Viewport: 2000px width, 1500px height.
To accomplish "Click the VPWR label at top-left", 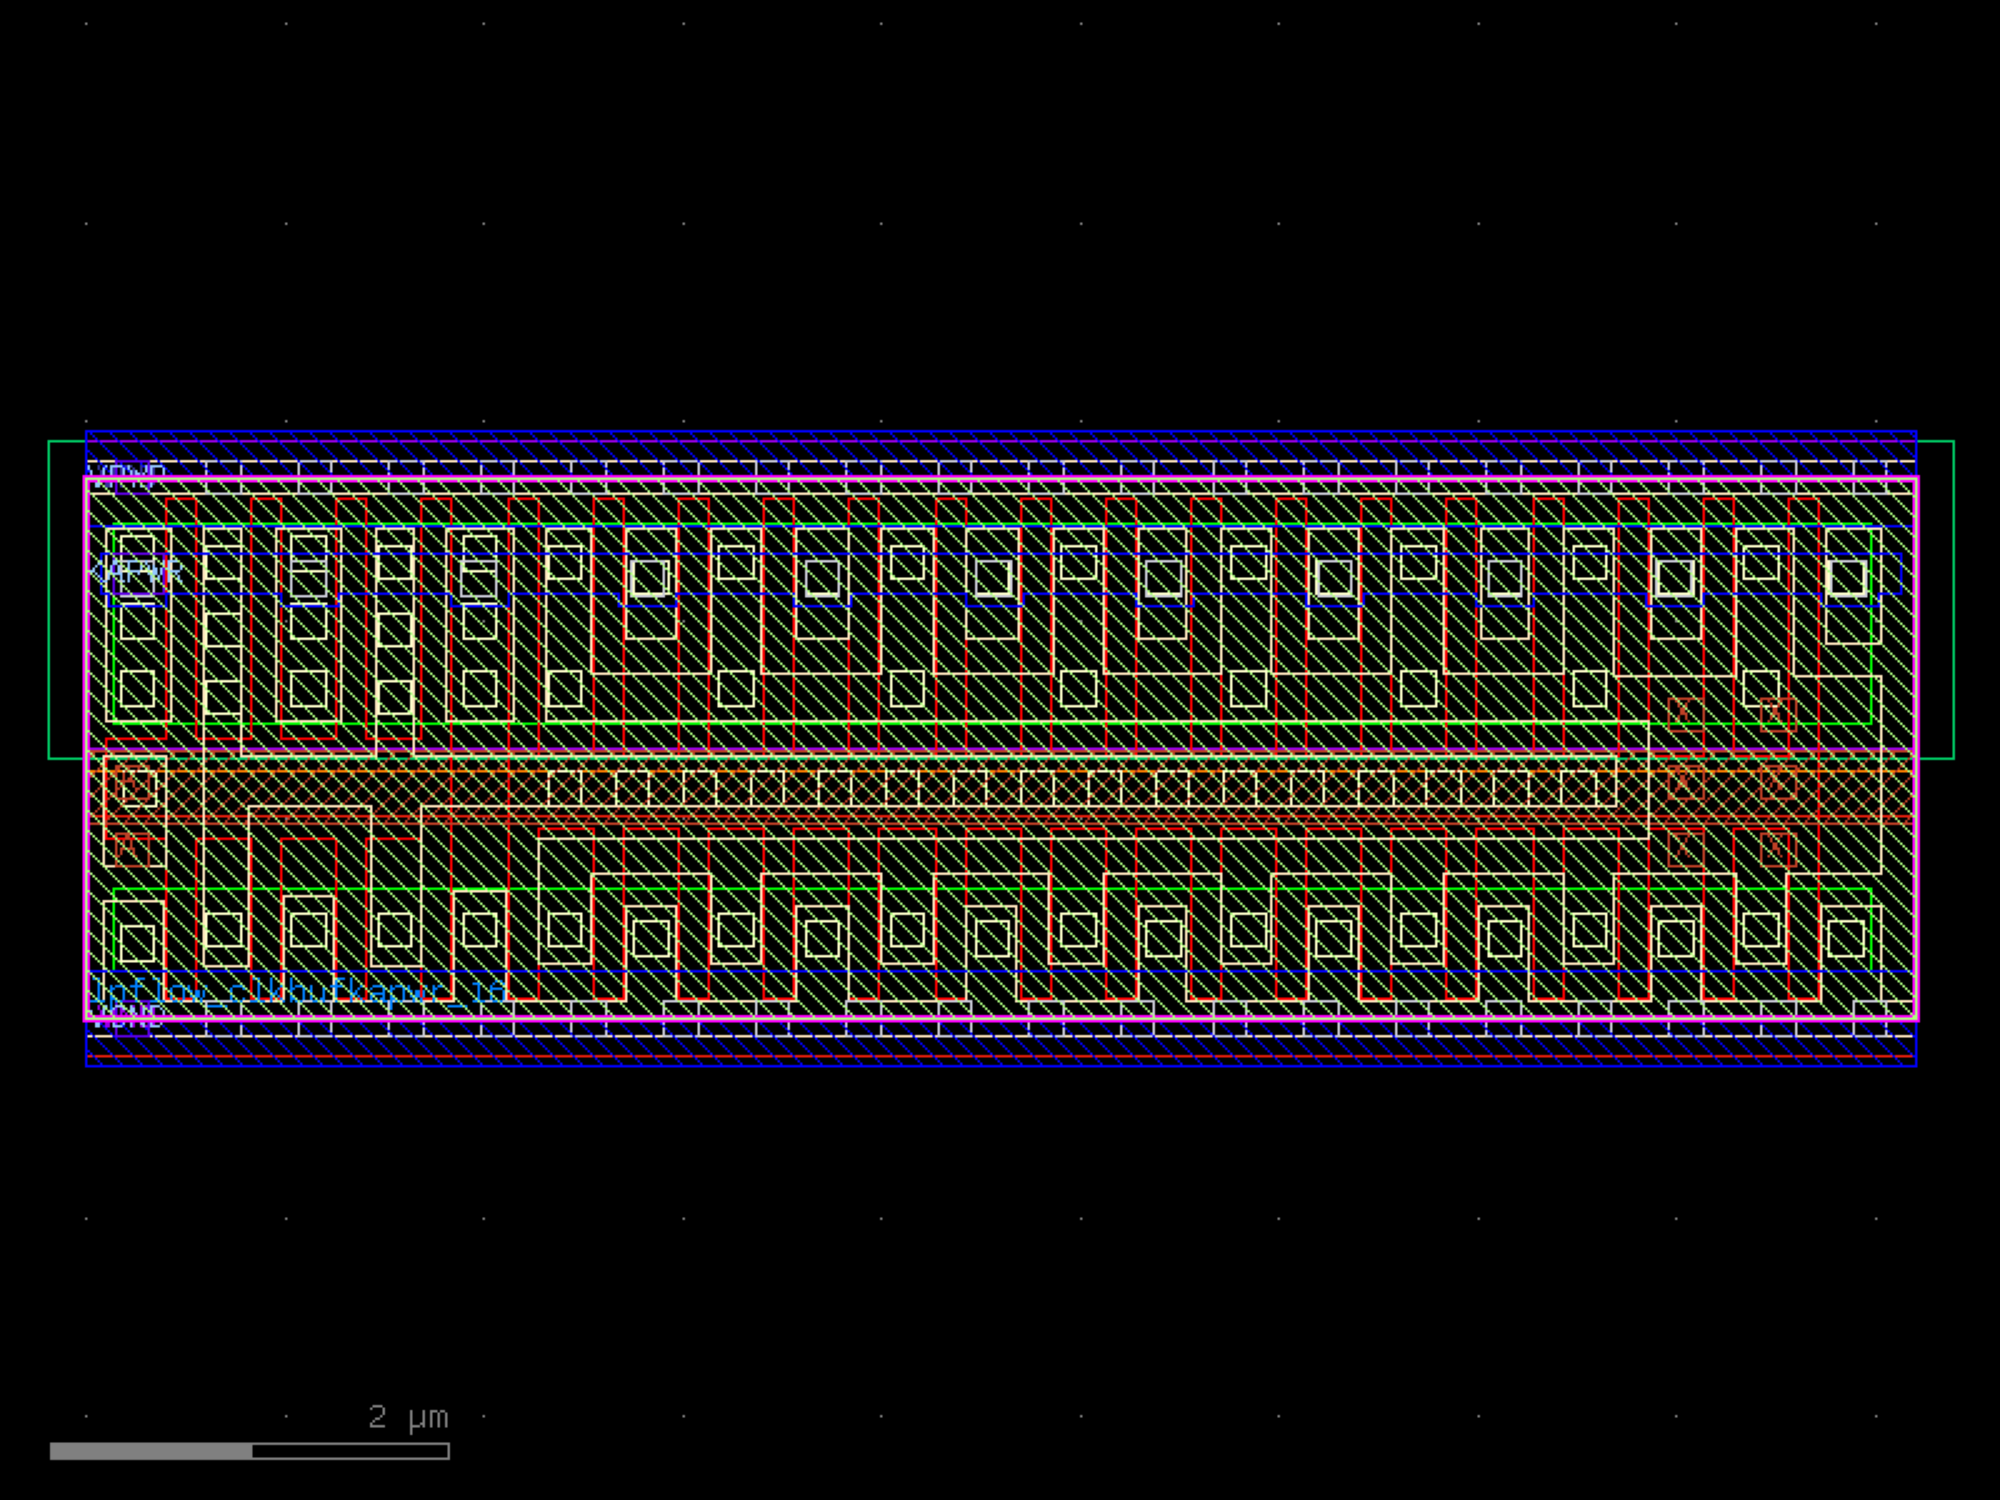I will click(127, 474).
